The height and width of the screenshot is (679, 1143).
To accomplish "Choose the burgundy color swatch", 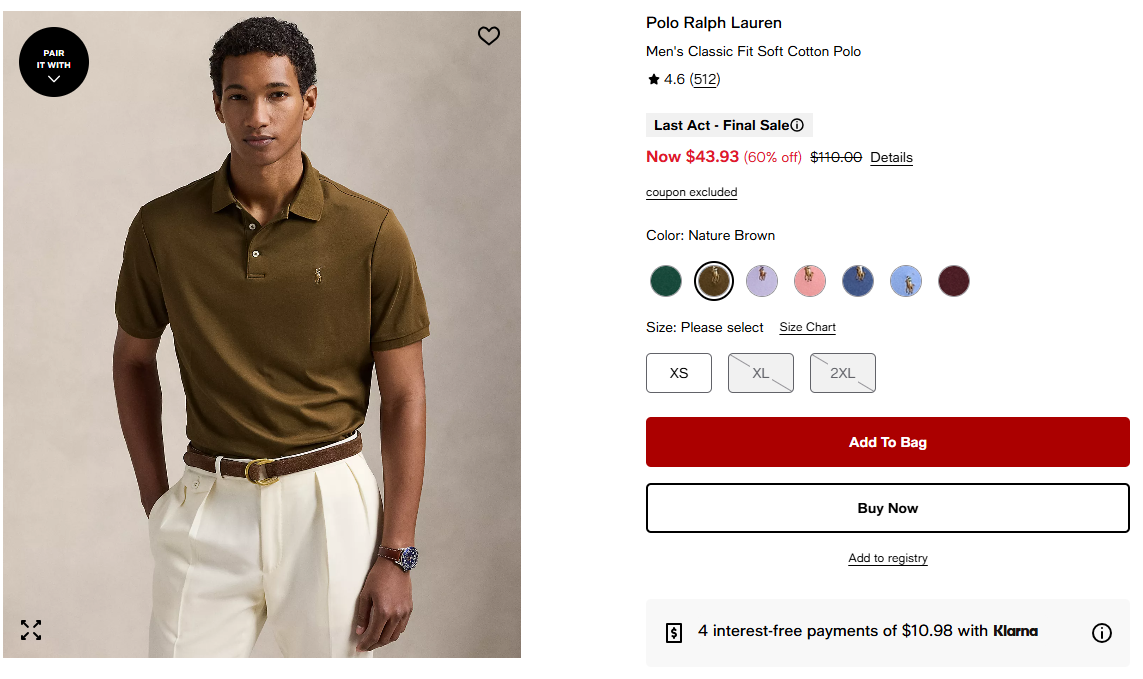I will (x=954, y=281).
